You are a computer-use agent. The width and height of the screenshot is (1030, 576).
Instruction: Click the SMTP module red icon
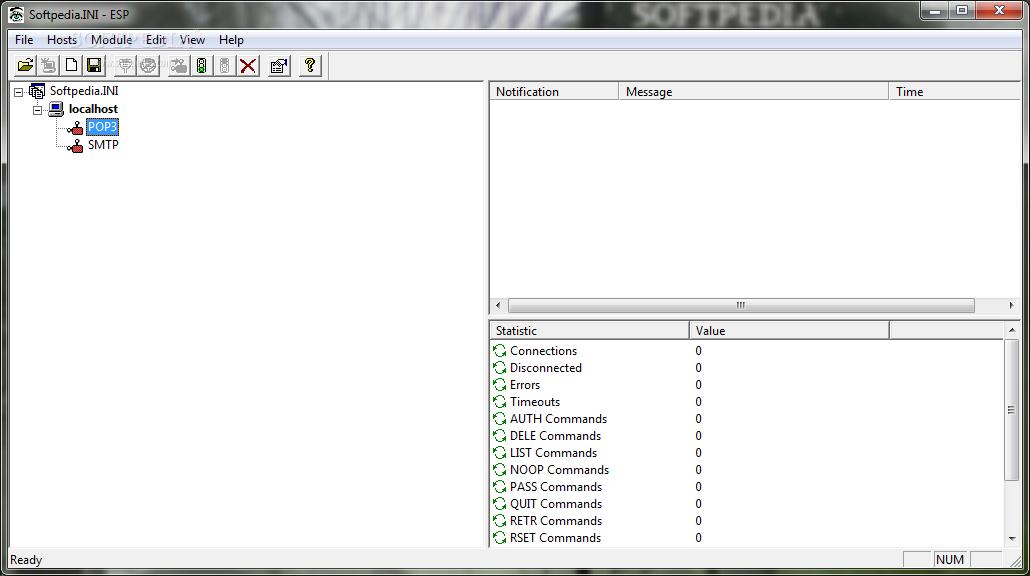tap(76, 145)
